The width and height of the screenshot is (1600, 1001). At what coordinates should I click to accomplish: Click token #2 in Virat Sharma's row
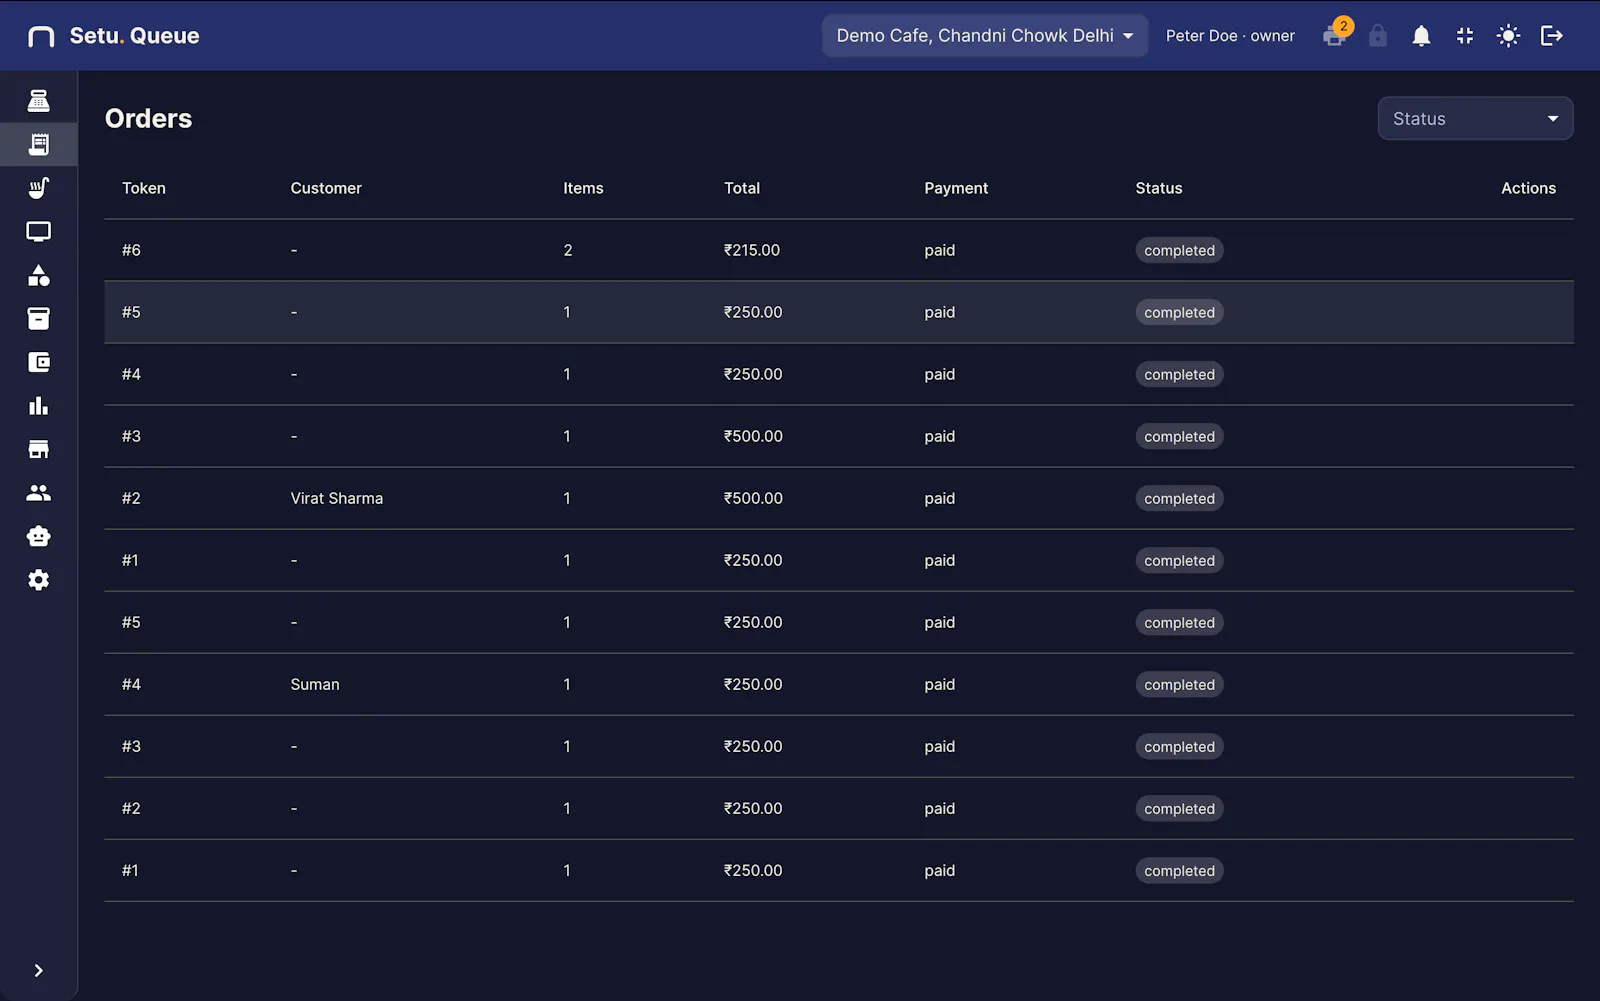(x=131, y=498)
